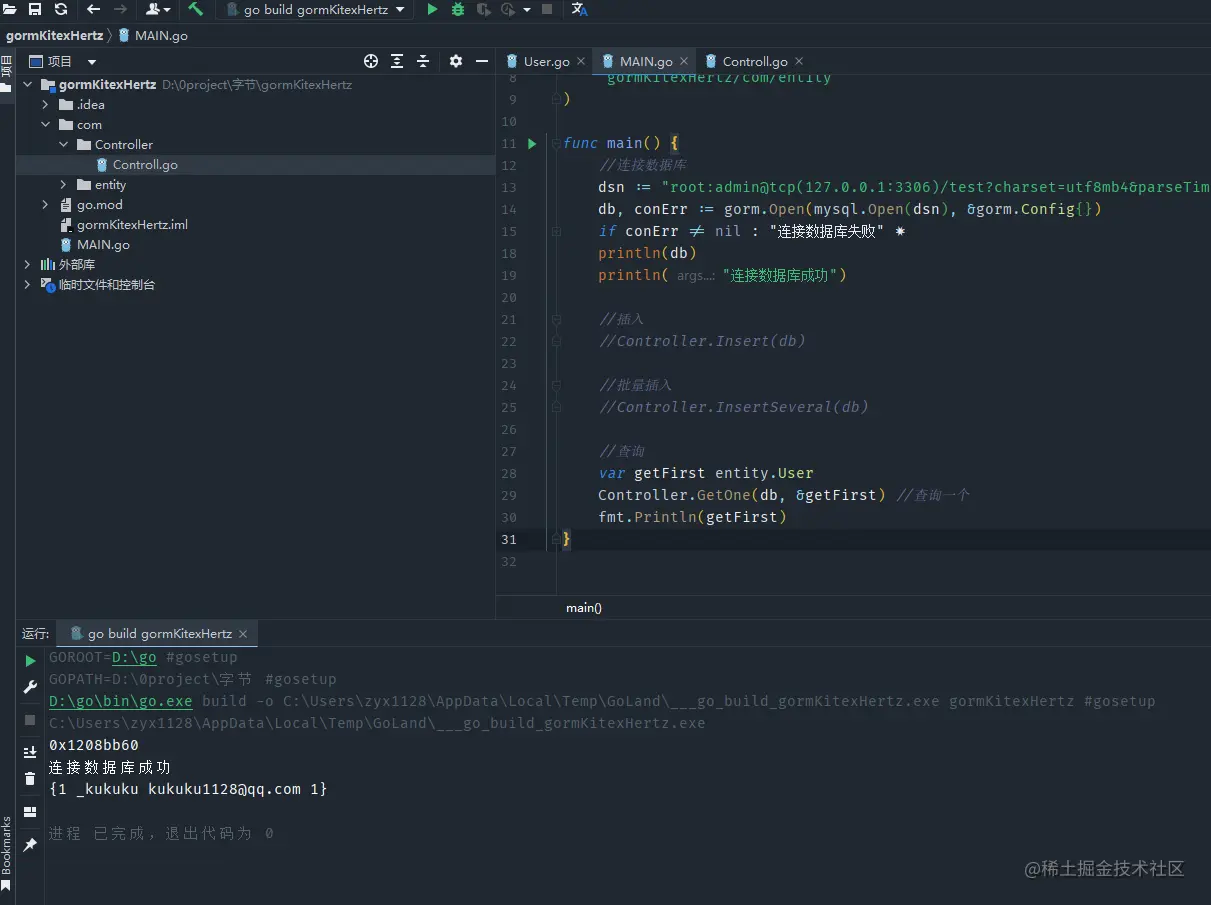This screenshot has width=1211, height=905.
Task: Clear console output with the trash icon
Action: [30, 779]
